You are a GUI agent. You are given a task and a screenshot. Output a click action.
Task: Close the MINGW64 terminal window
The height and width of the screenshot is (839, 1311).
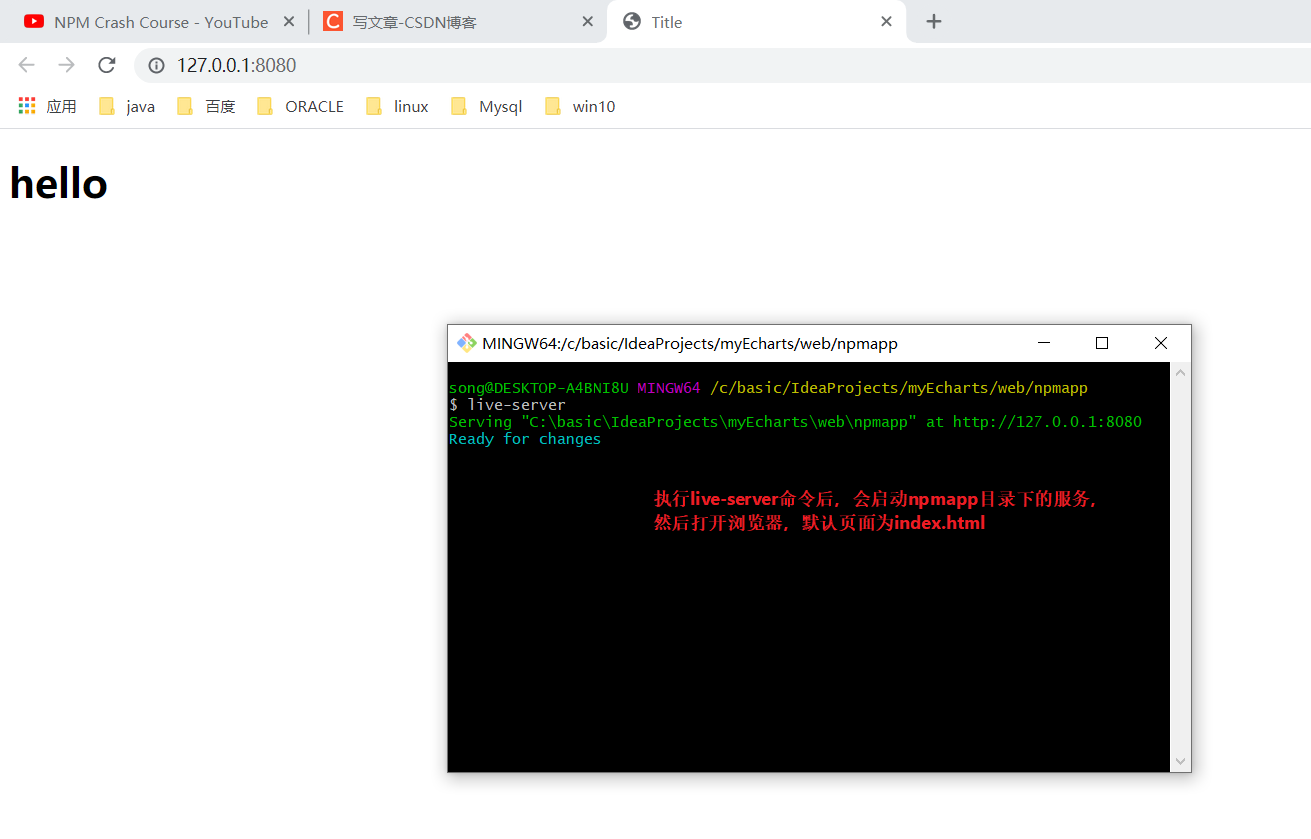point(1161,343)
